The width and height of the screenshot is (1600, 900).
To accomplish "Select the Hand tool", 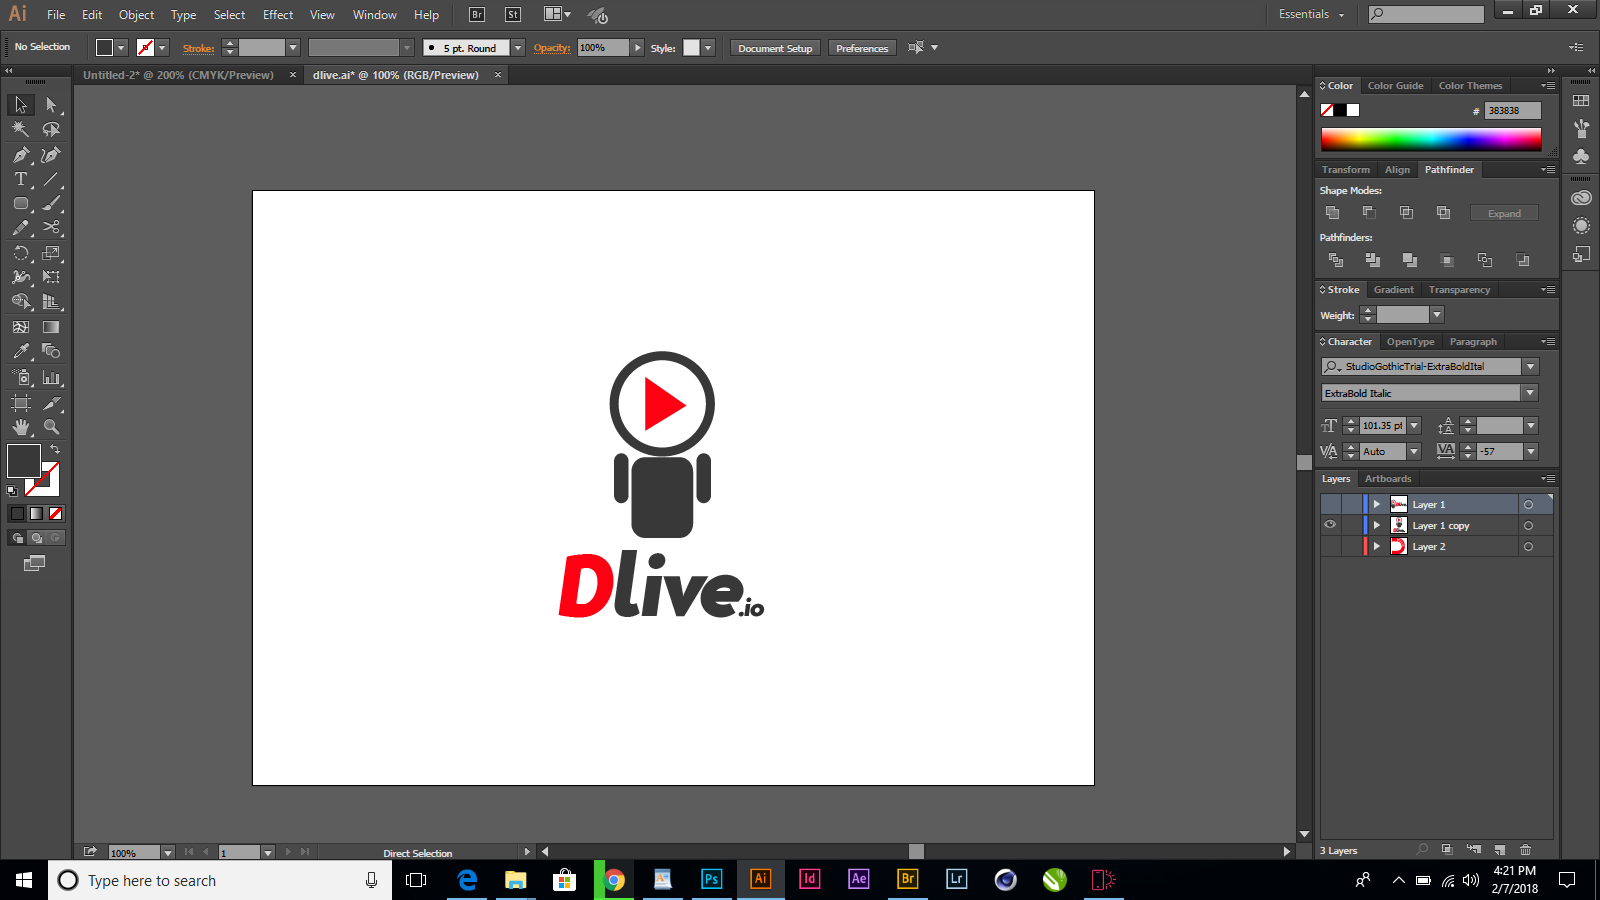I will pyautogui.click(x=20, y=426).
